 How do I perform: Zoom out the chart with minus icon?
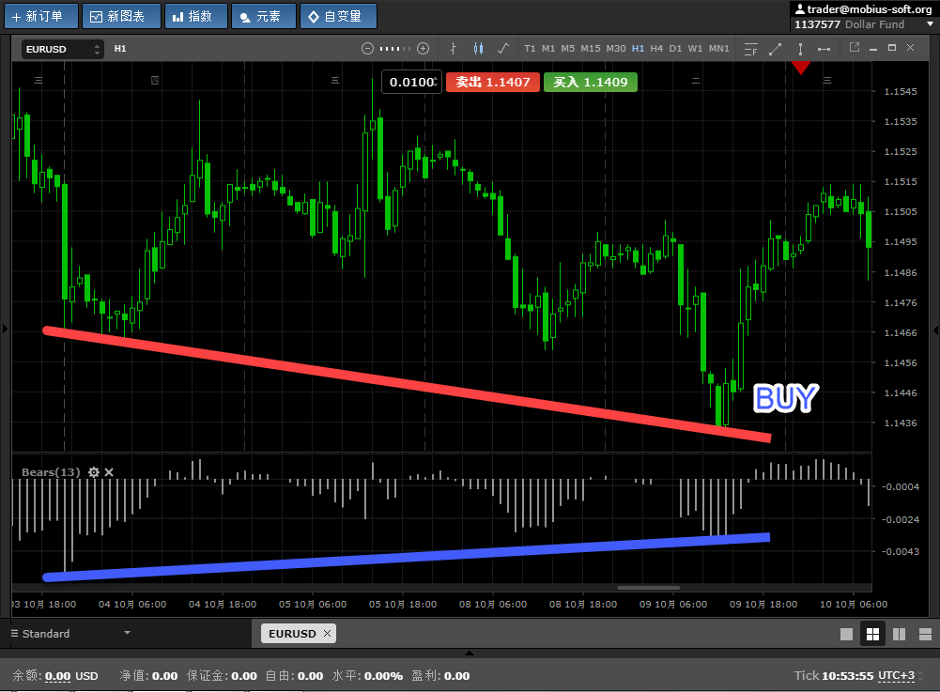367,48
